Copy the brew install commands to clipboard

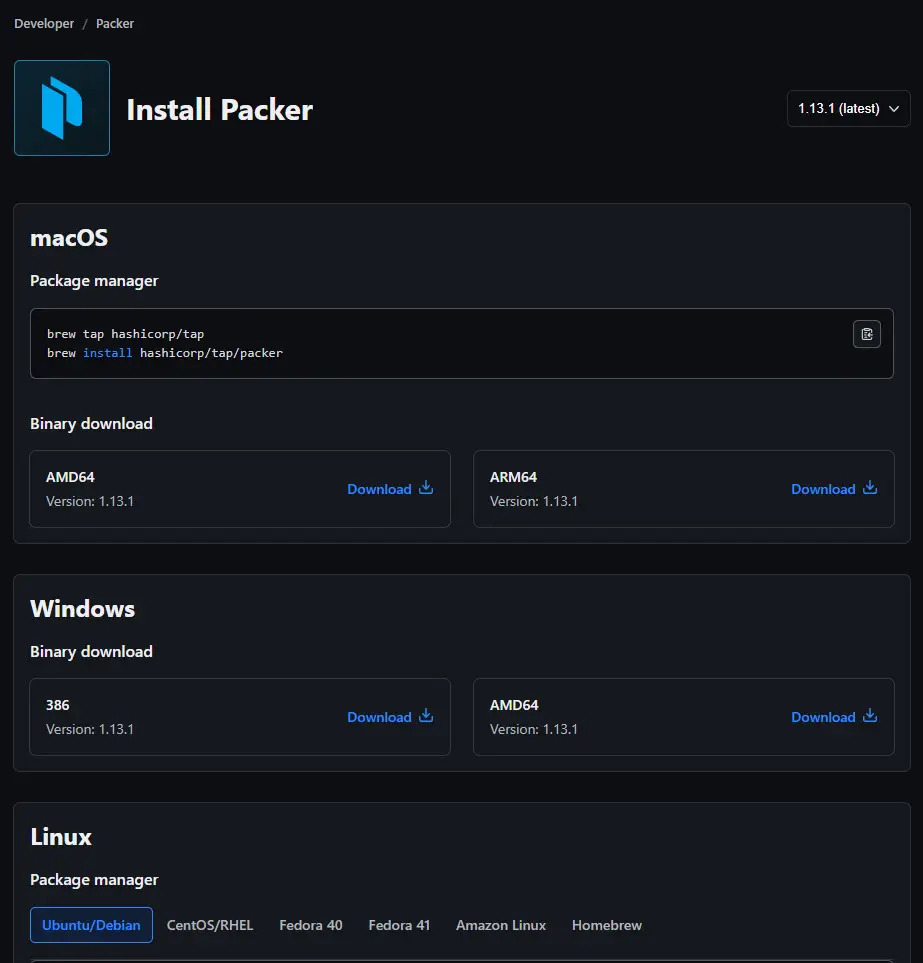pyautogui.click(x=867, y=334)
